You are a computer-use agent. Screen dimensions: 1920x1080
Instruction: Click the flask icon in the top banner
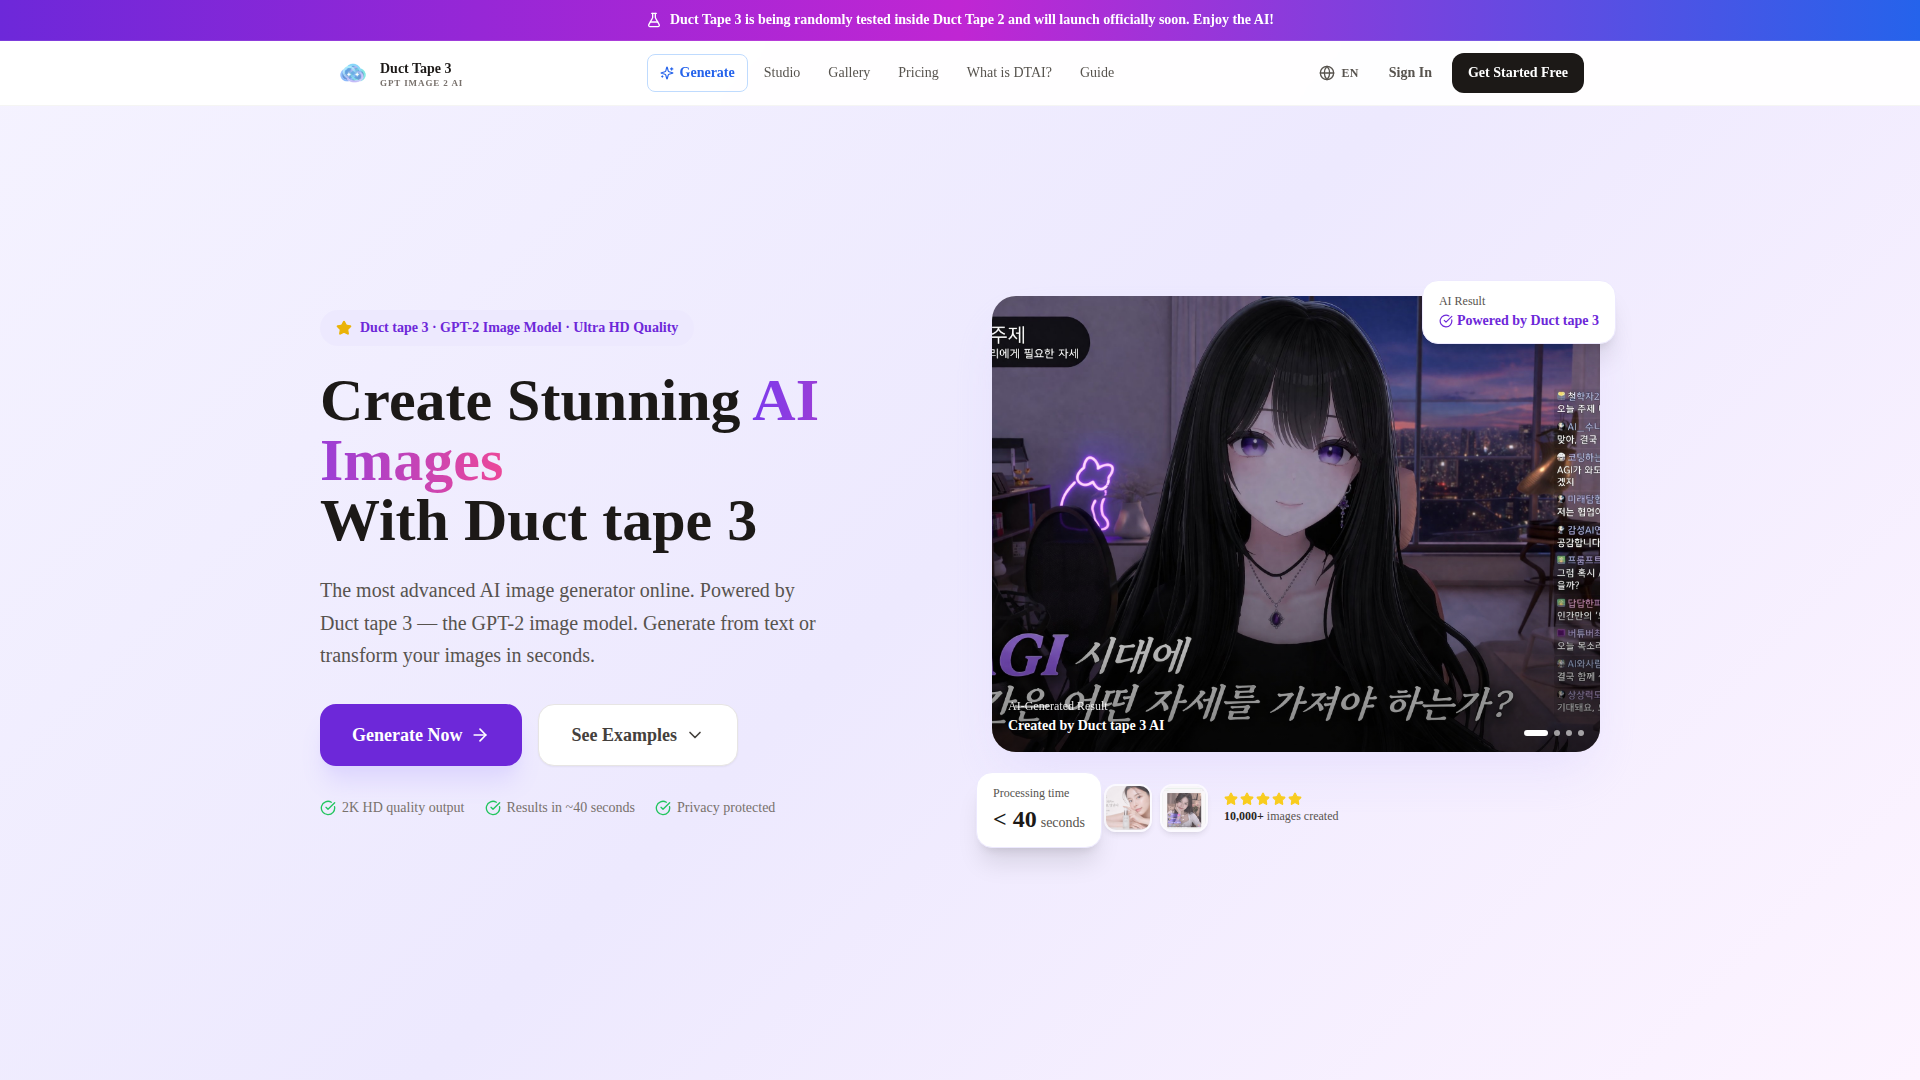[654, 20]
